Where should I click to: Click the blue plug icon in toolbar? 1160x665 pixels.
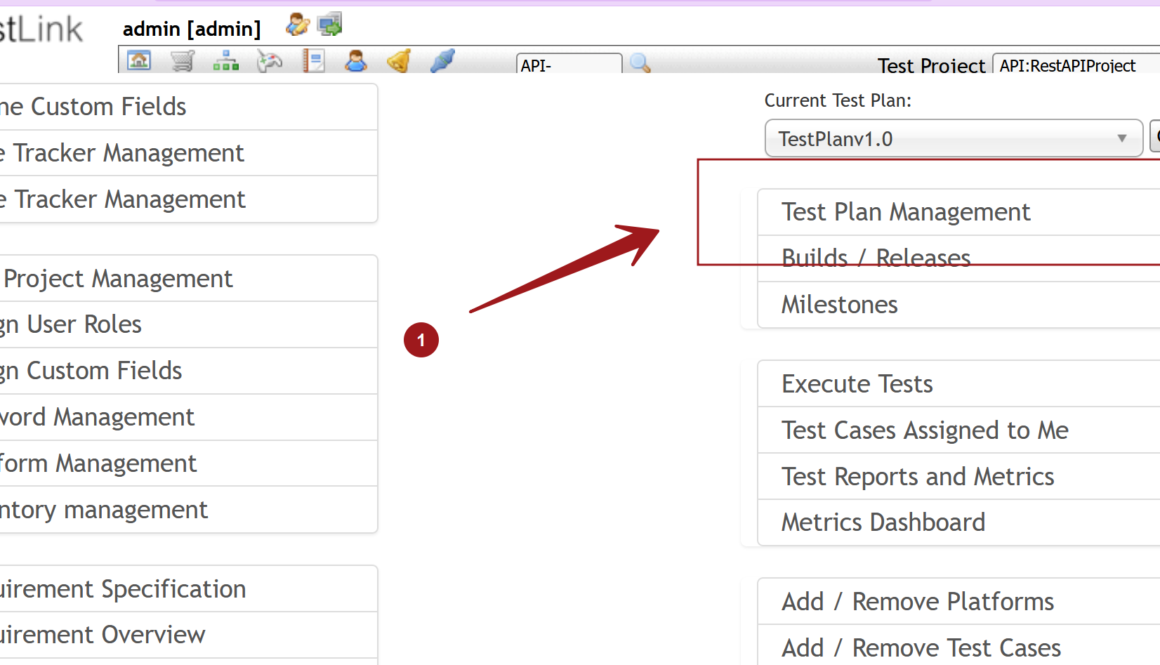[443, 61]
